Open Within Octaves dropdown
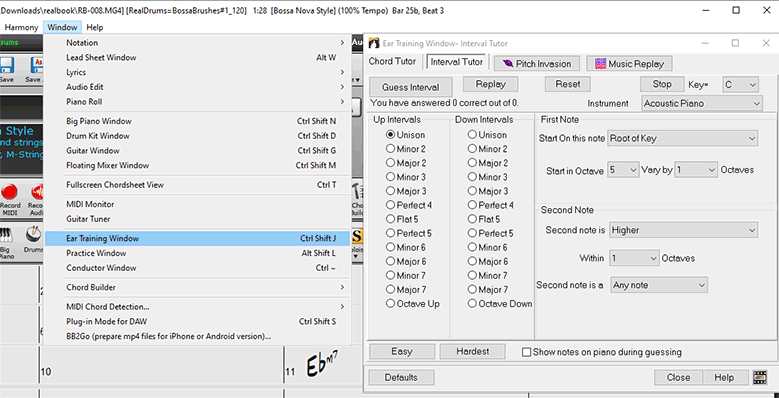This screenshot has height=398, width=779. point(634,258)
